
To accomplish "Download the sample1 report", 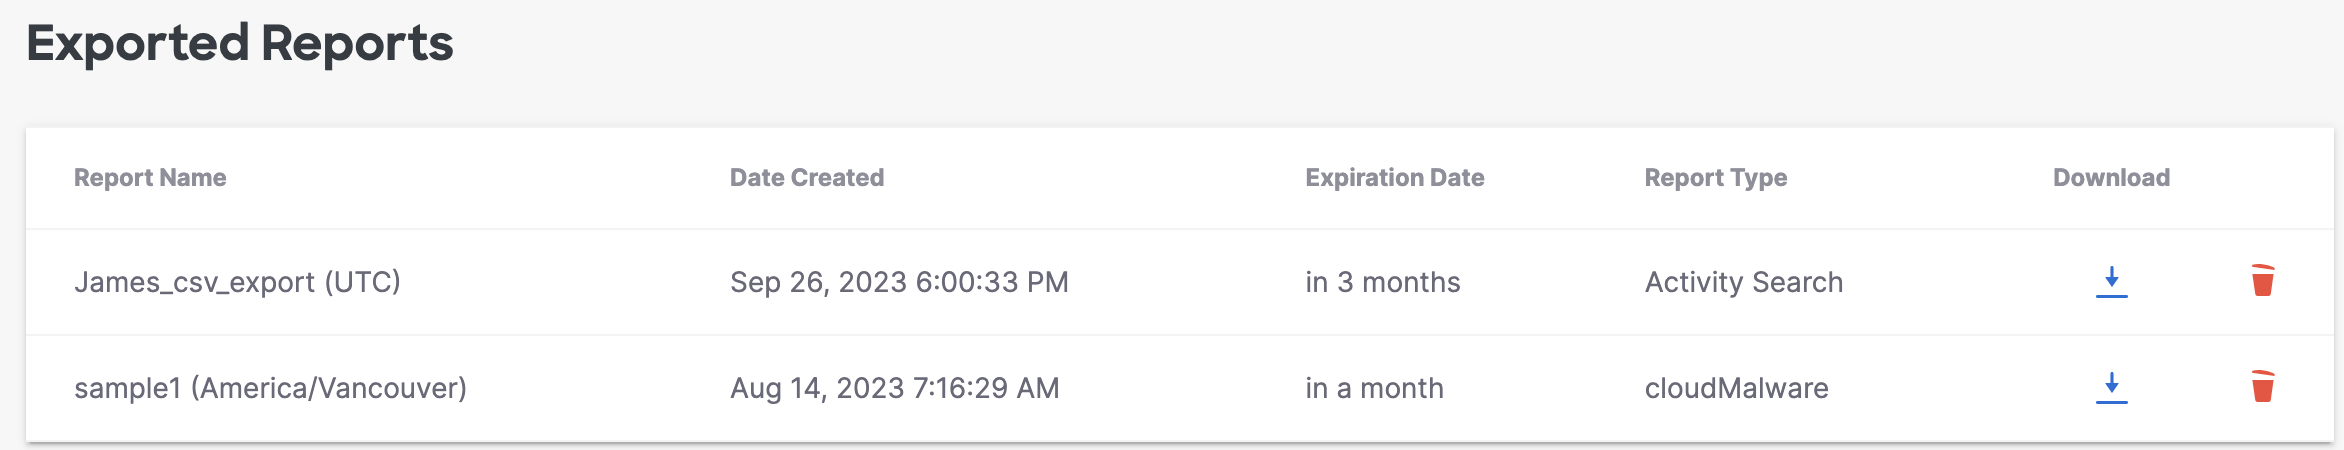I will (2111, 388).
